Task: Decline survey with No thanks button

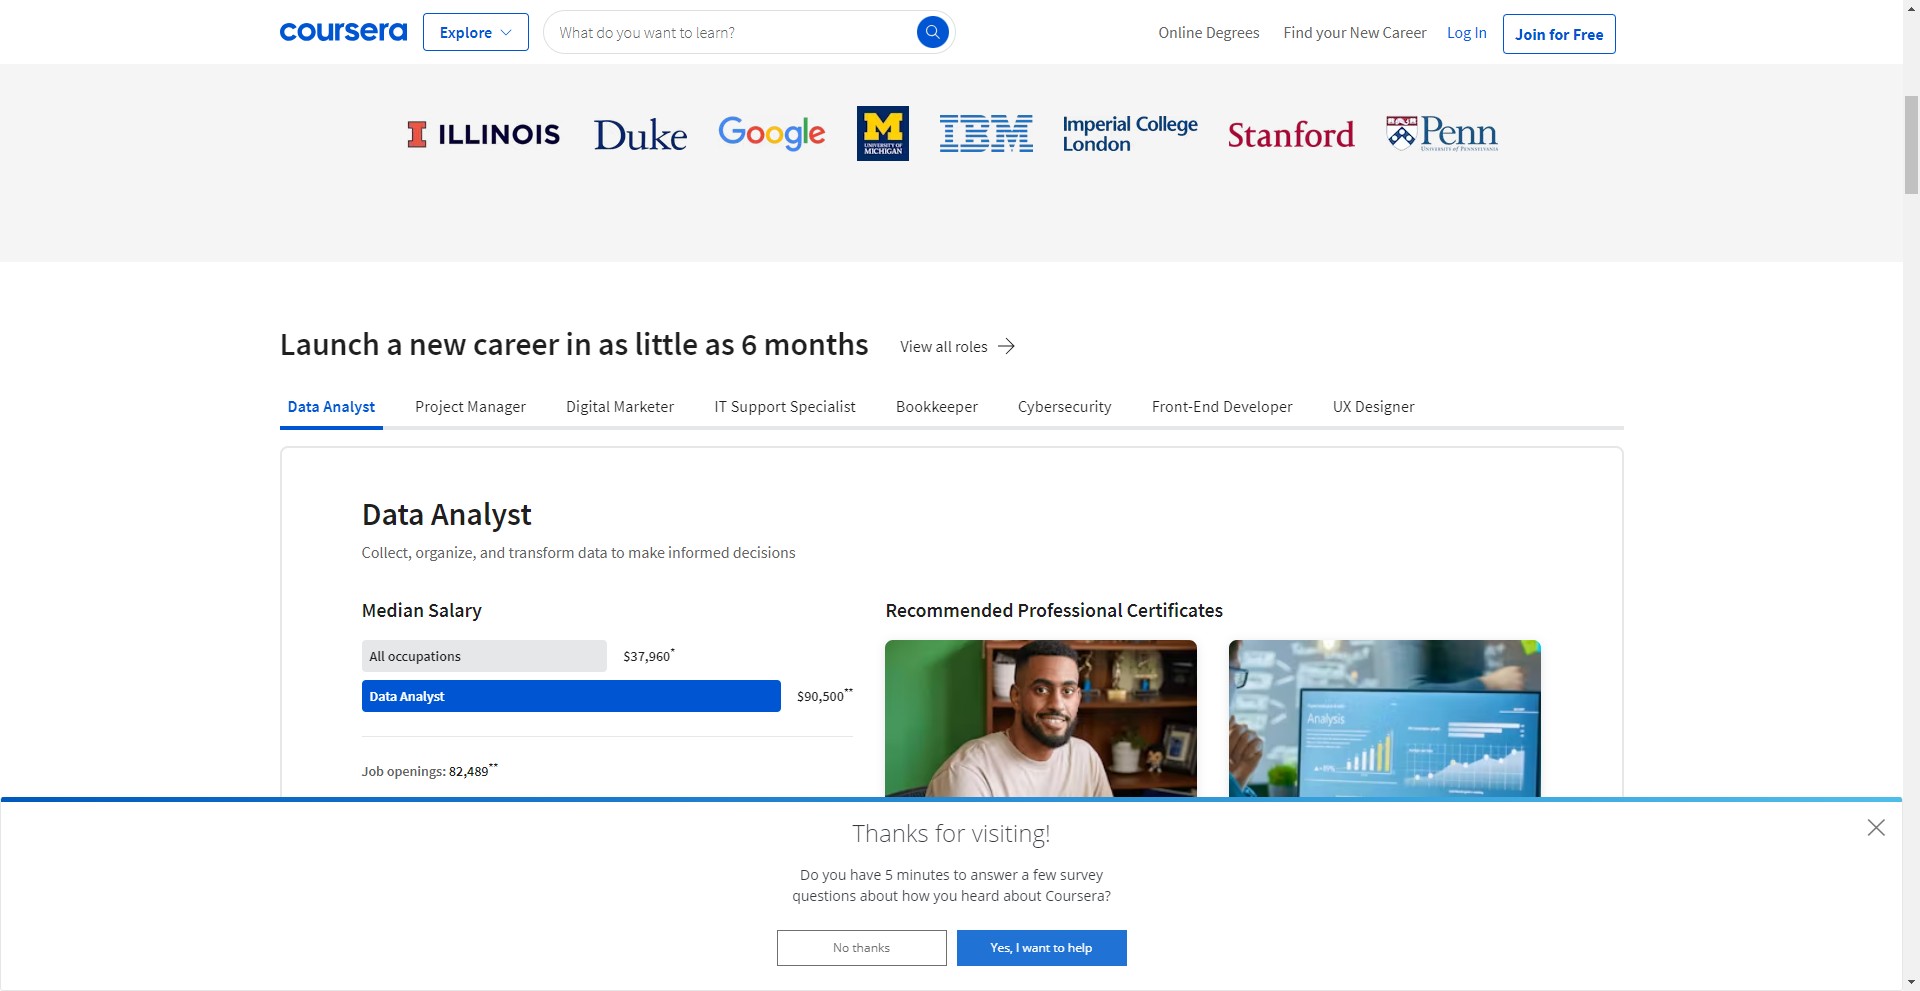Action: tap(861, 948)
